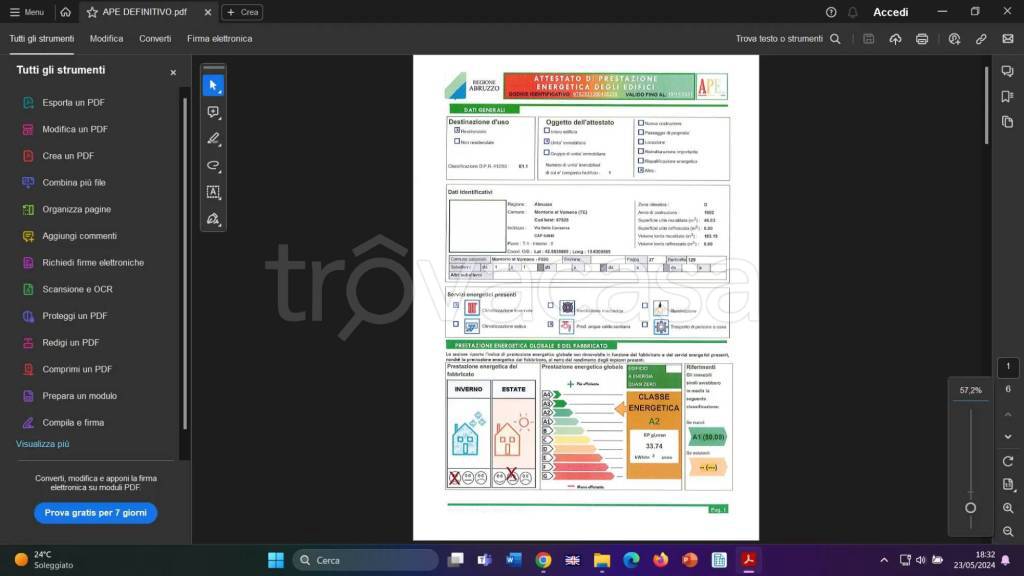
Task: Click Prova gratis per 7 giorni
Action: tap(95, 513)
